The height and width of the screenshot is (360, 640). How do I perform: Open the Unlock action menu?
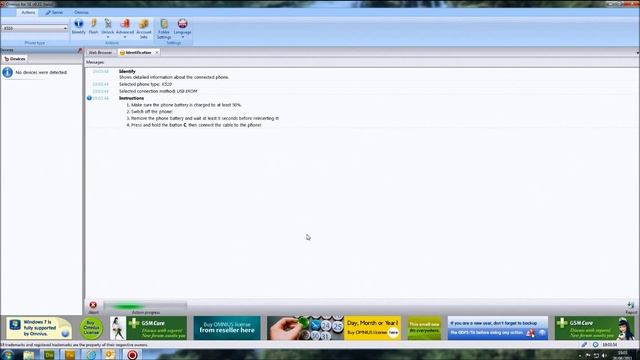[108, 29]
